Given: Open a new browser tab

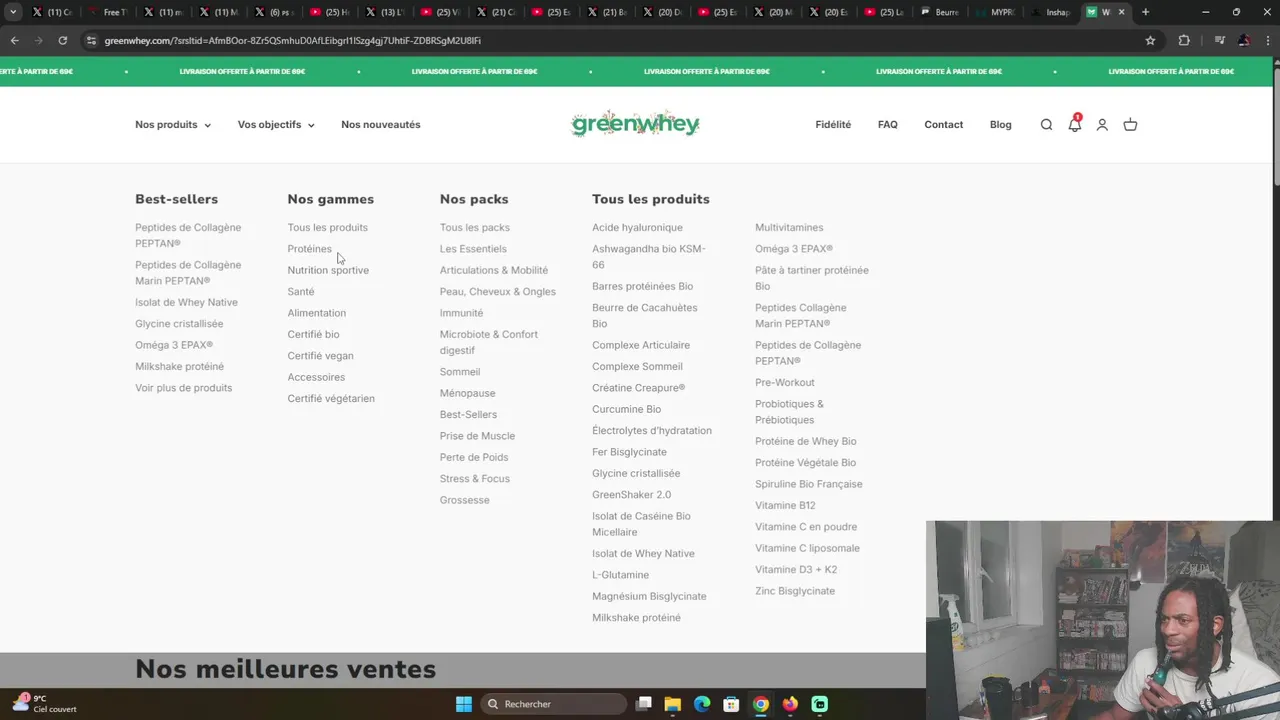Looking at the screenshot, I should [x=1145, y=12].
